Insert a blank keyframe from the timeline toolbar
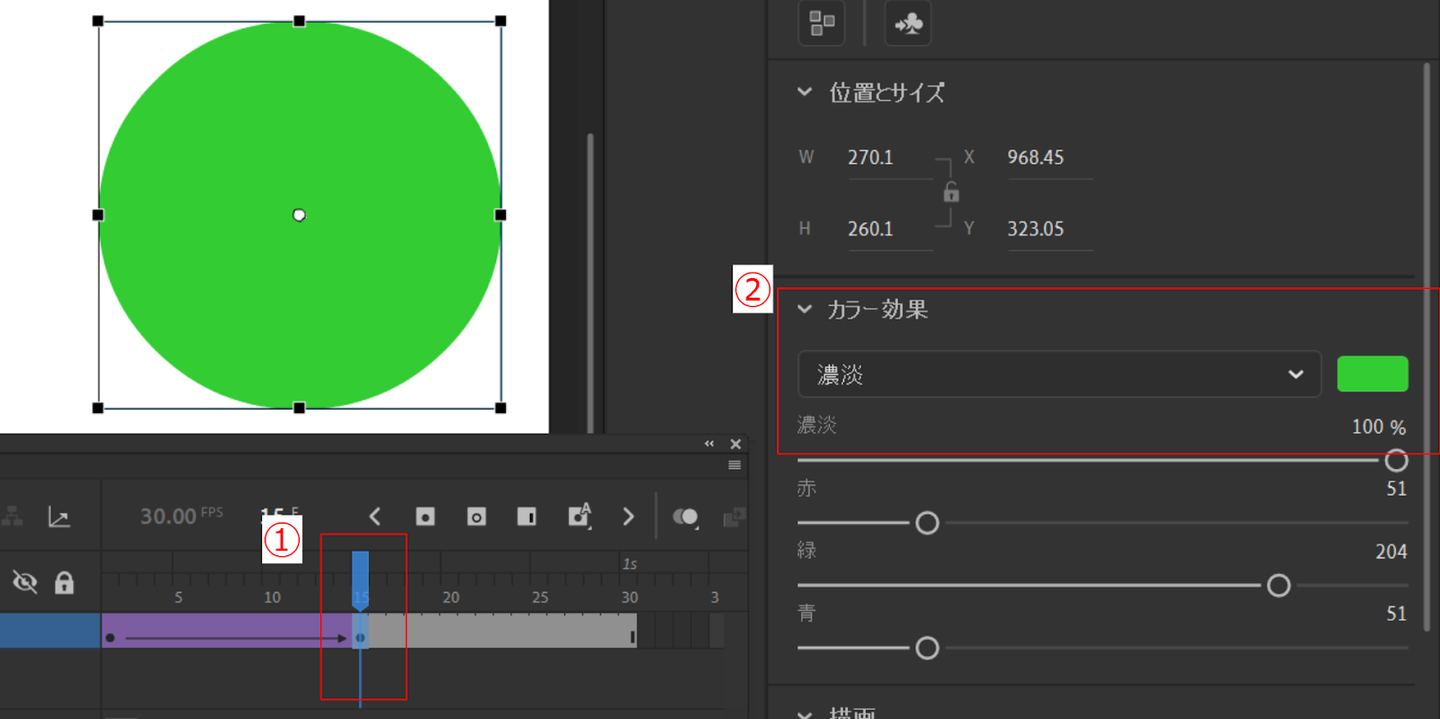The image size is (1440, 719). coord(476,516)
